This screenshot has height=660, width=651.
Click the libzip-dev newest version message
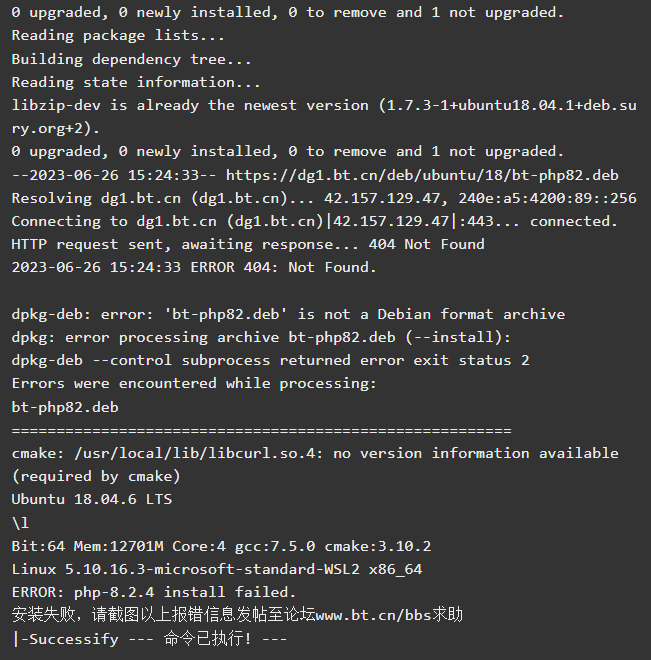click(324, 117)
